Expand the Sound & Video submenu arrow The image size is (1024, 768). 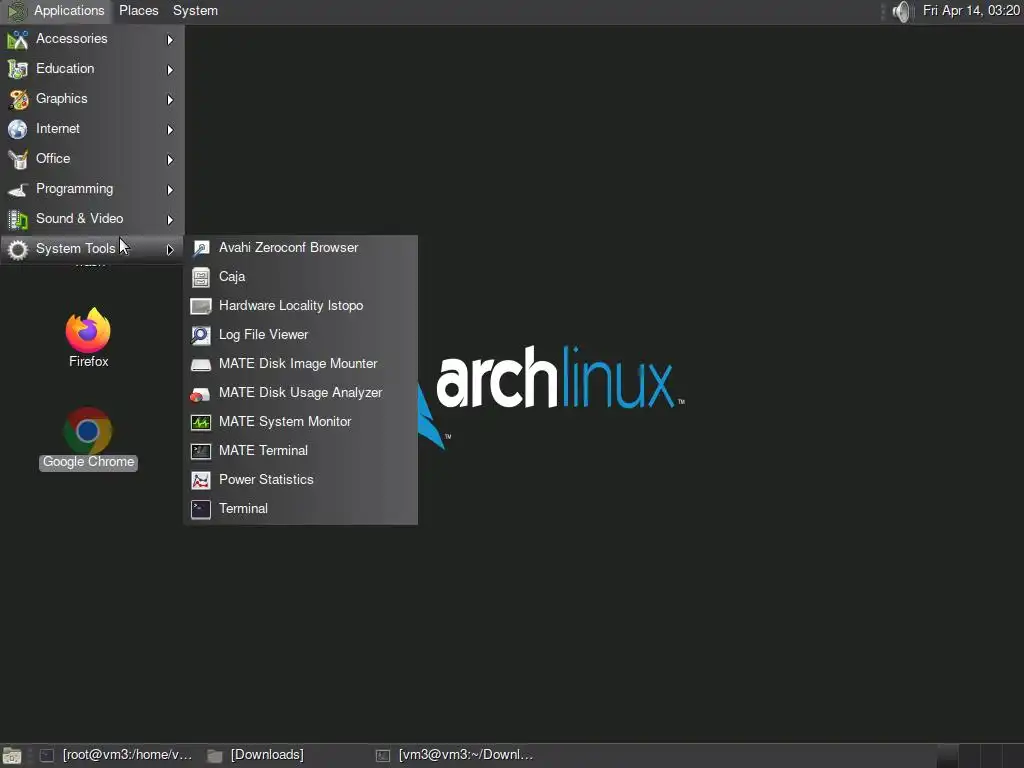170,220
